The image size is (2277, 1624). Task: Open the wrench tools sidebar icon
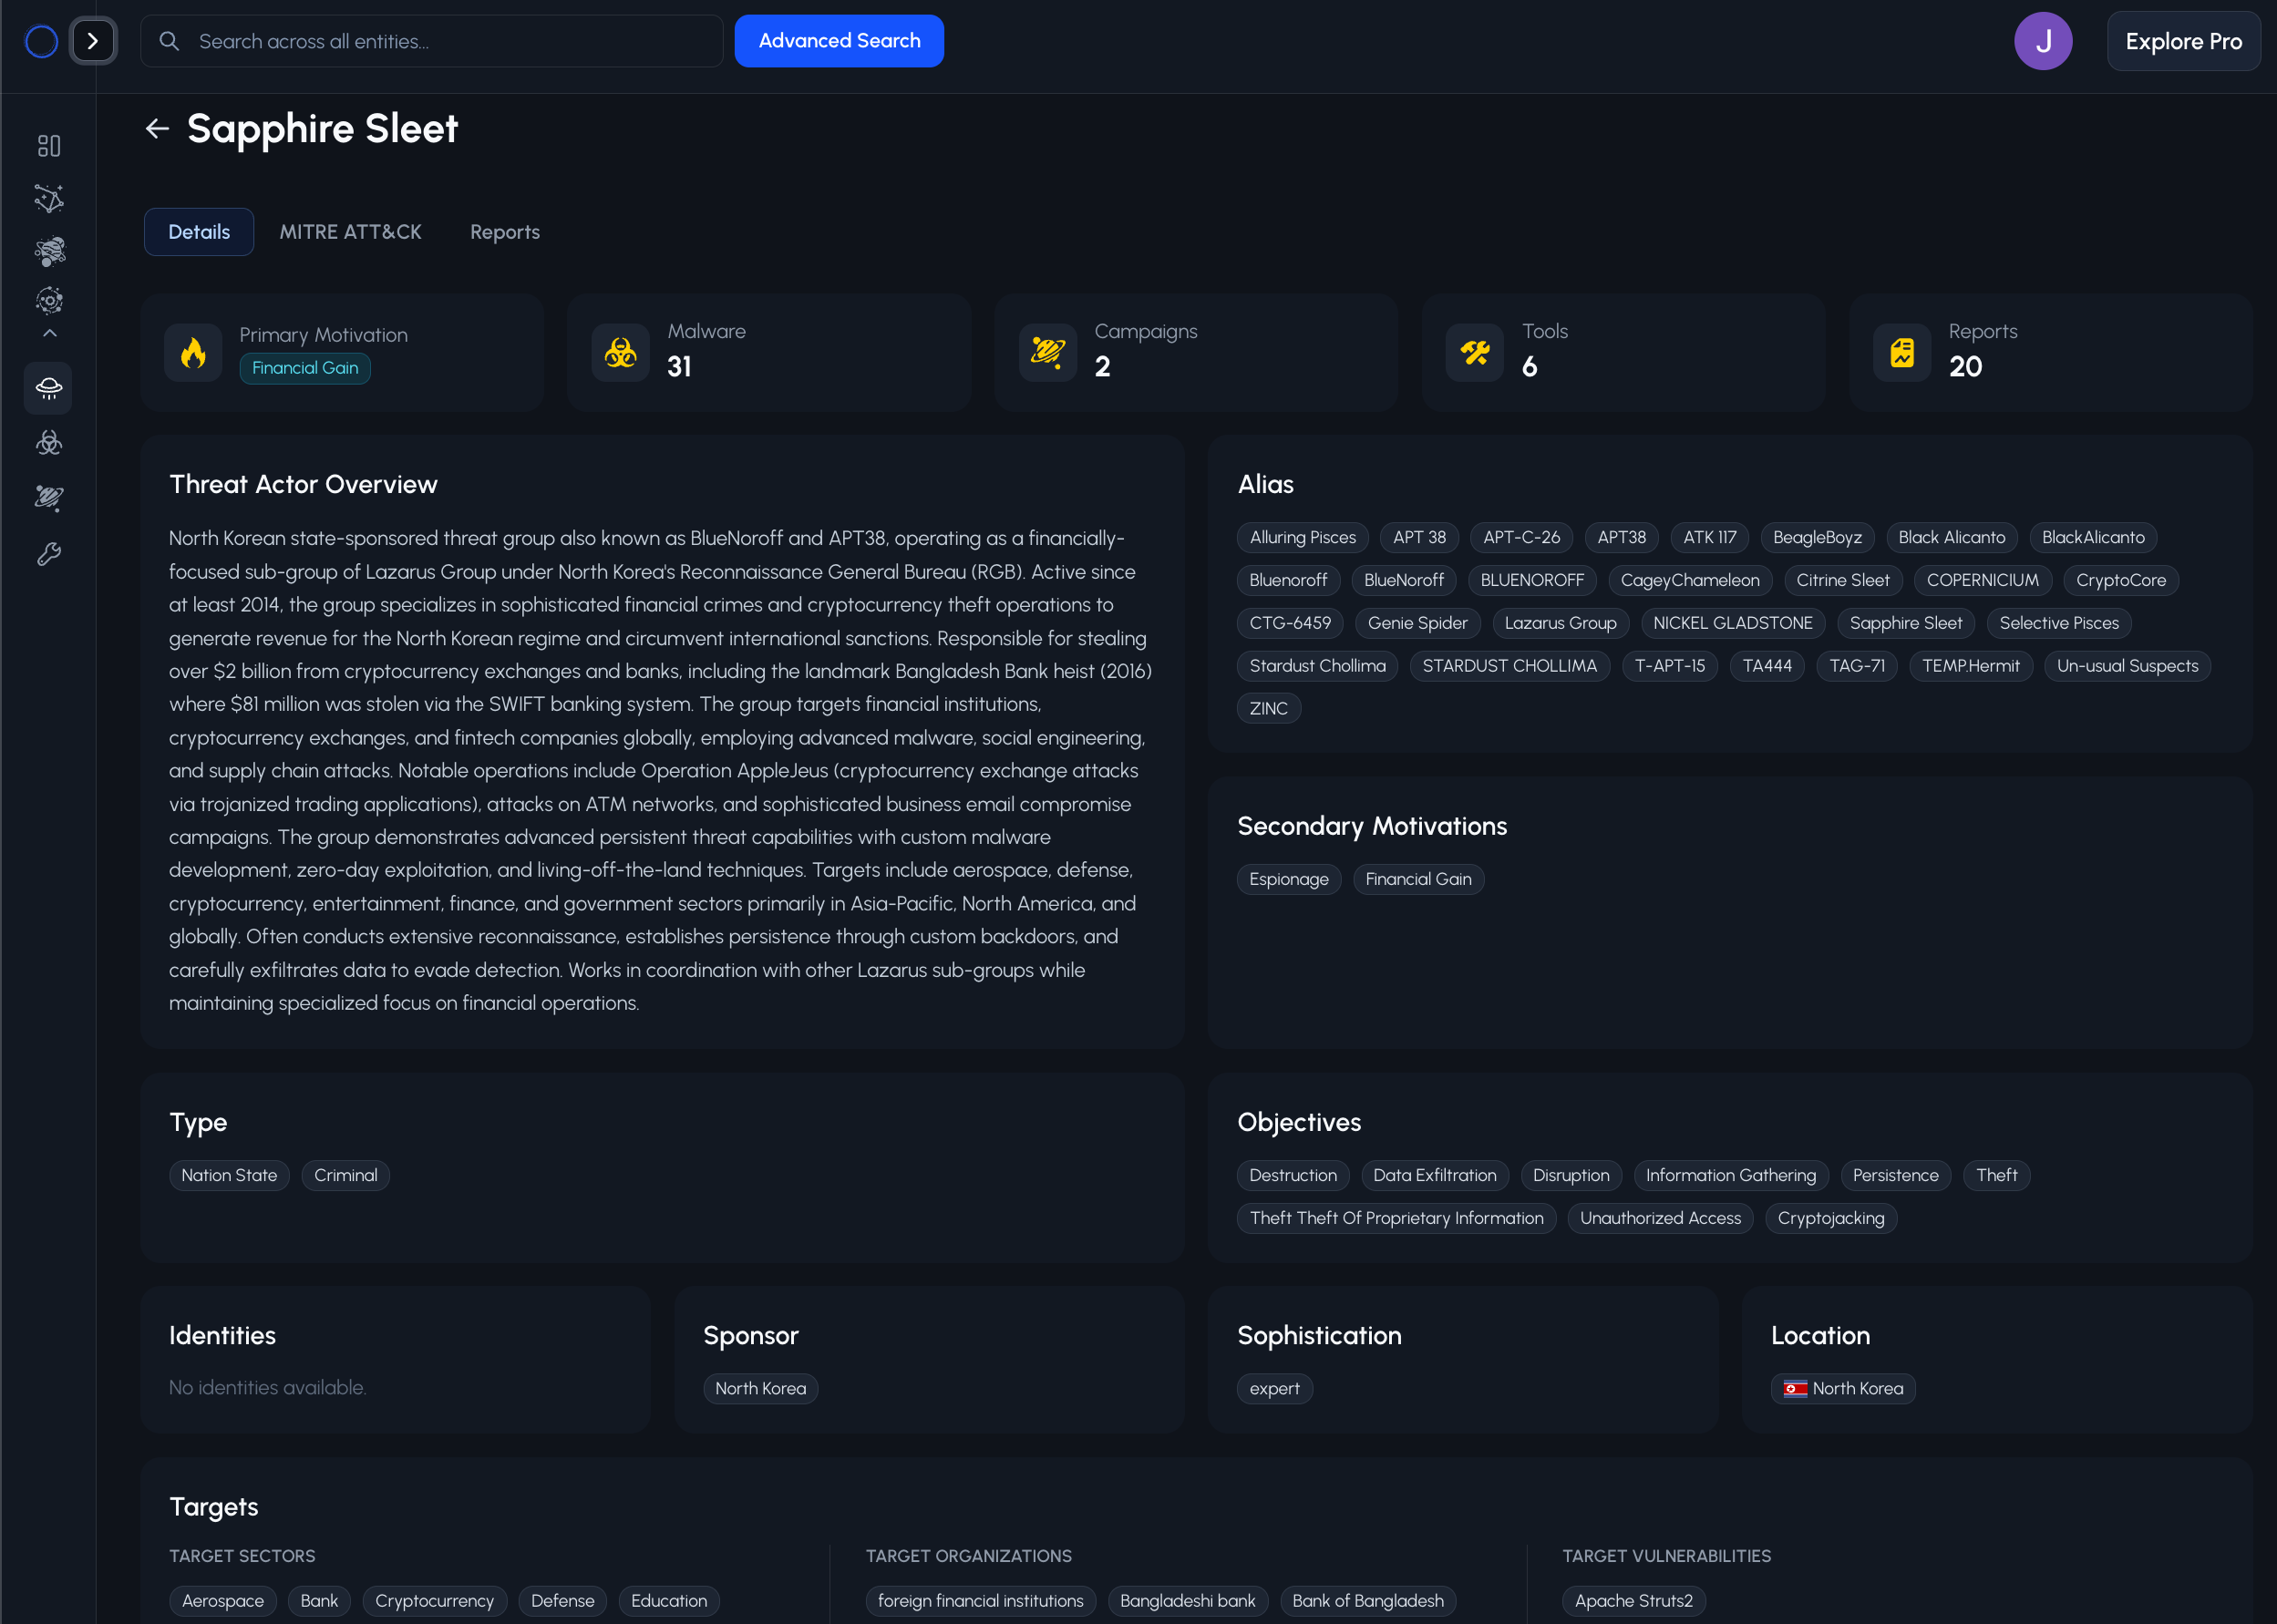pos(49,553)
